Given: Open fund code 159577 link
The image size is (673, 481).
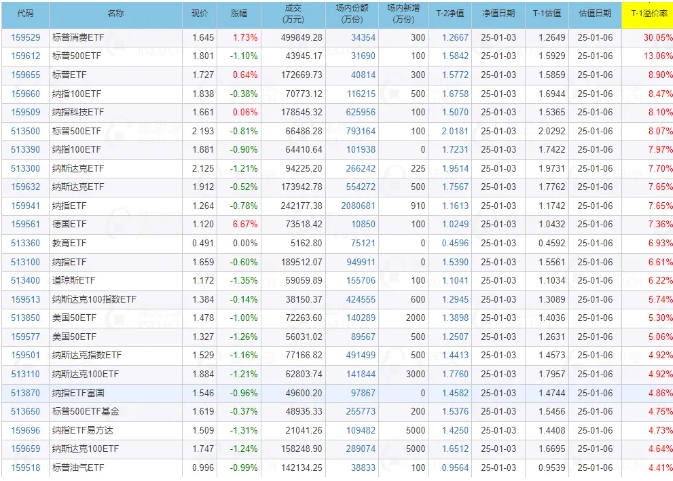Looking at the screenshot, I should [25, 337].
